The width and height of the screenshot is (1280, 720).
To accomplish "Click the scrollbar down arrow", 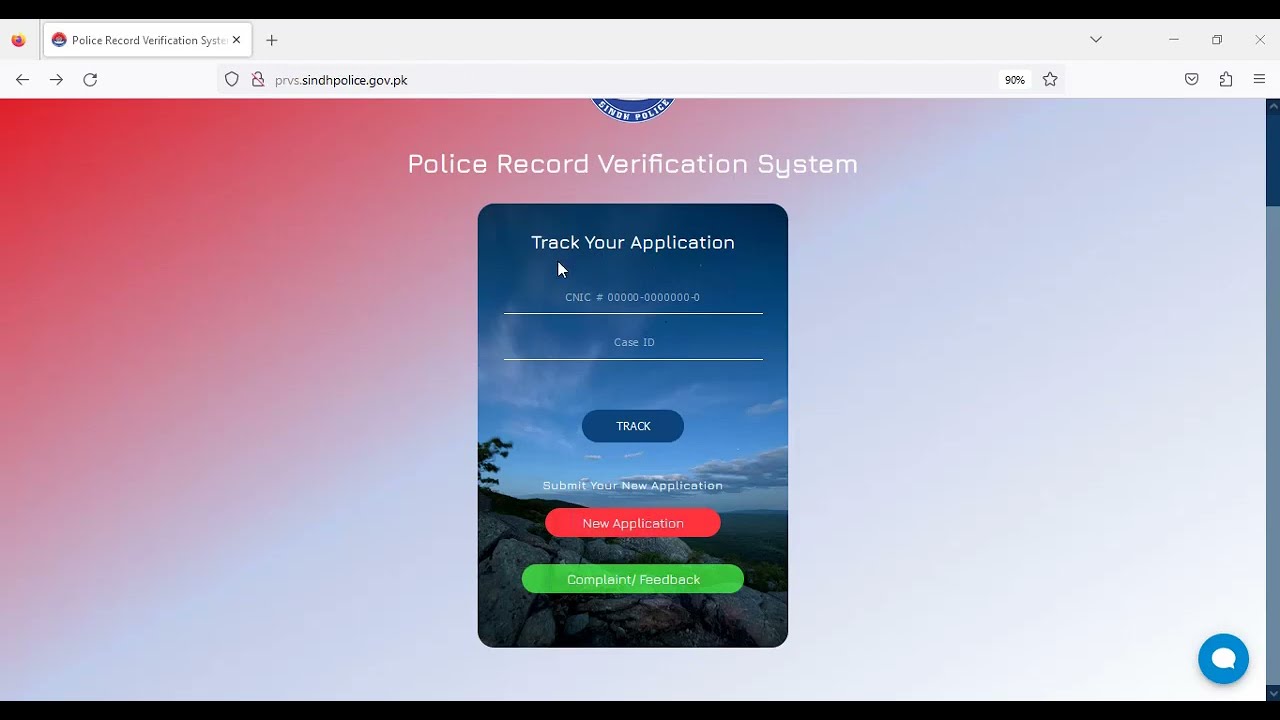I will [x=1273, y=693].
